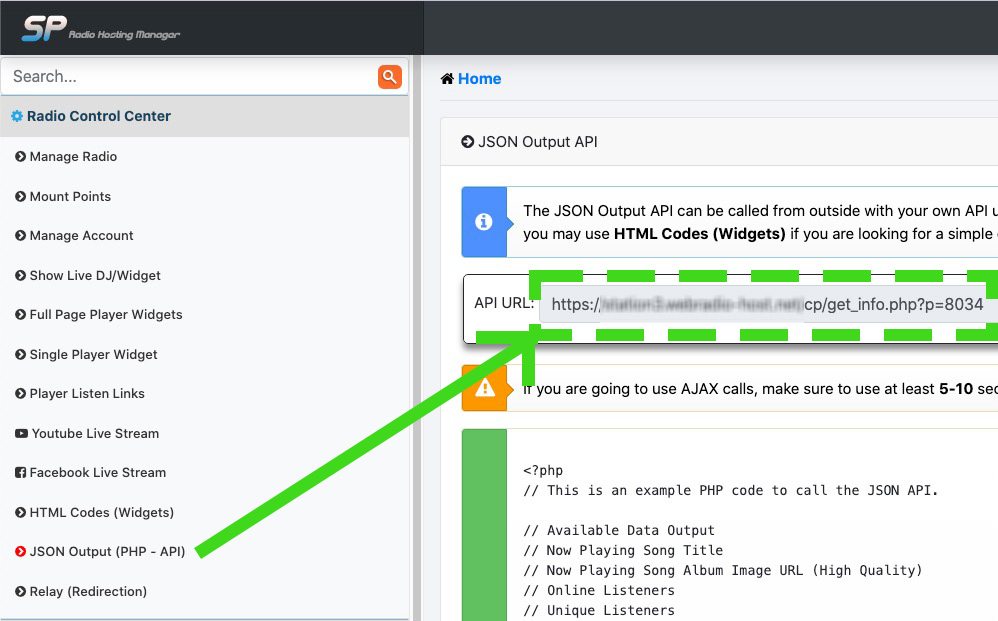Click the Facebook icon in sidebar
The width and height of the screenshot is (998, 621).
point(21,473)
